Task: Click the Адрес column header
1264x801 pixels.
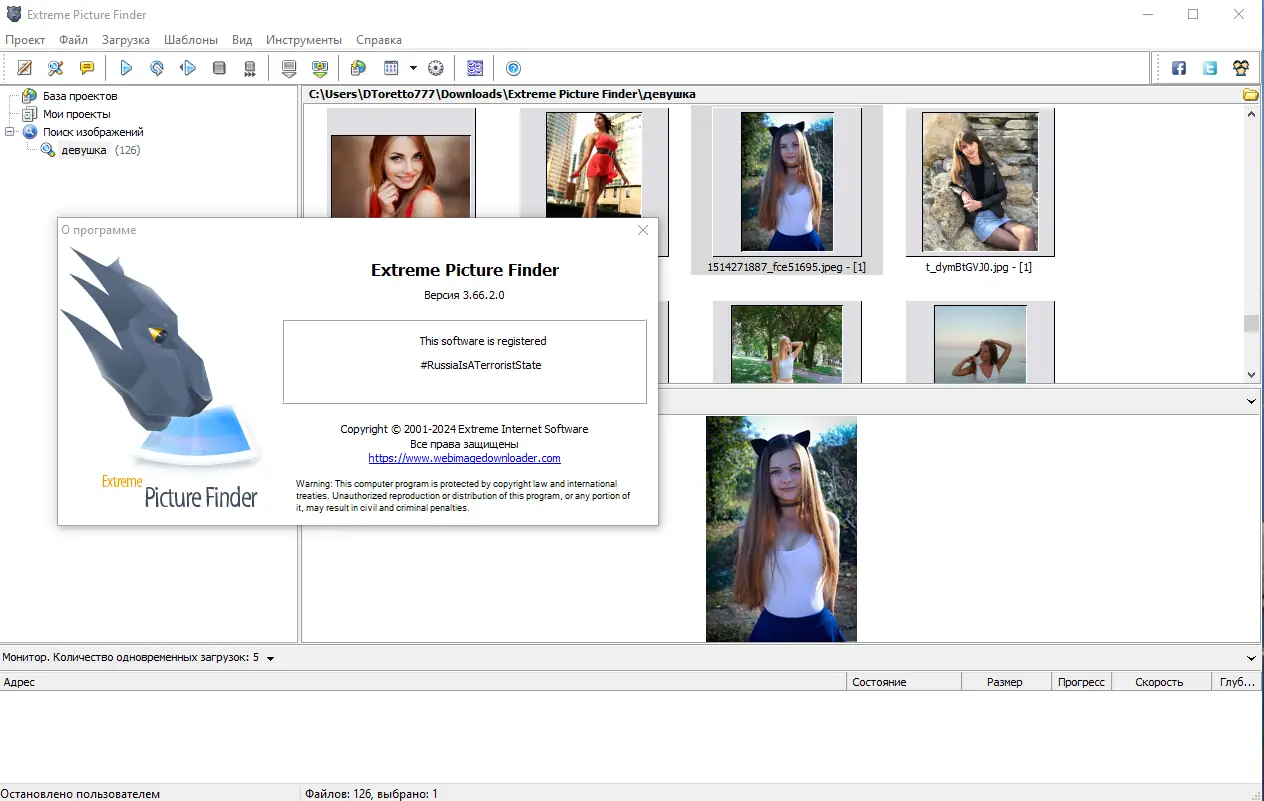Action: coord(423,682)
